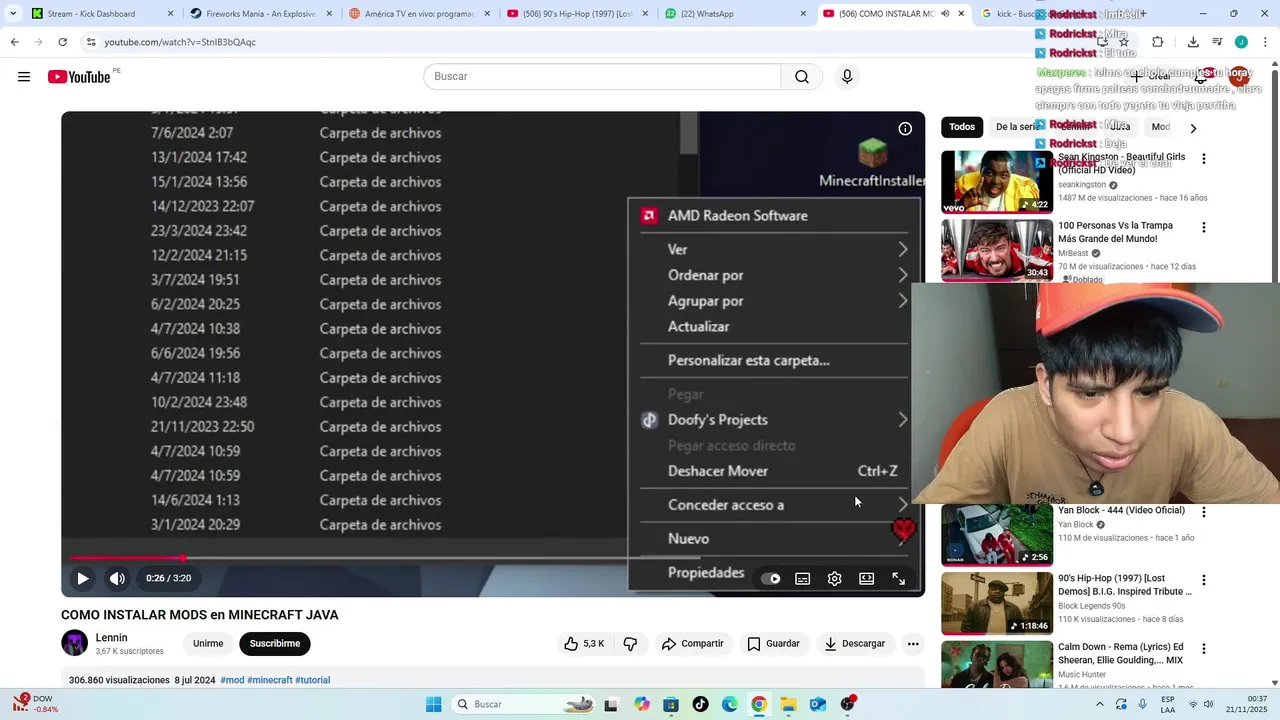Enter full screen mode
Screen dimensions: 1280x720
[x=898, y=579]
